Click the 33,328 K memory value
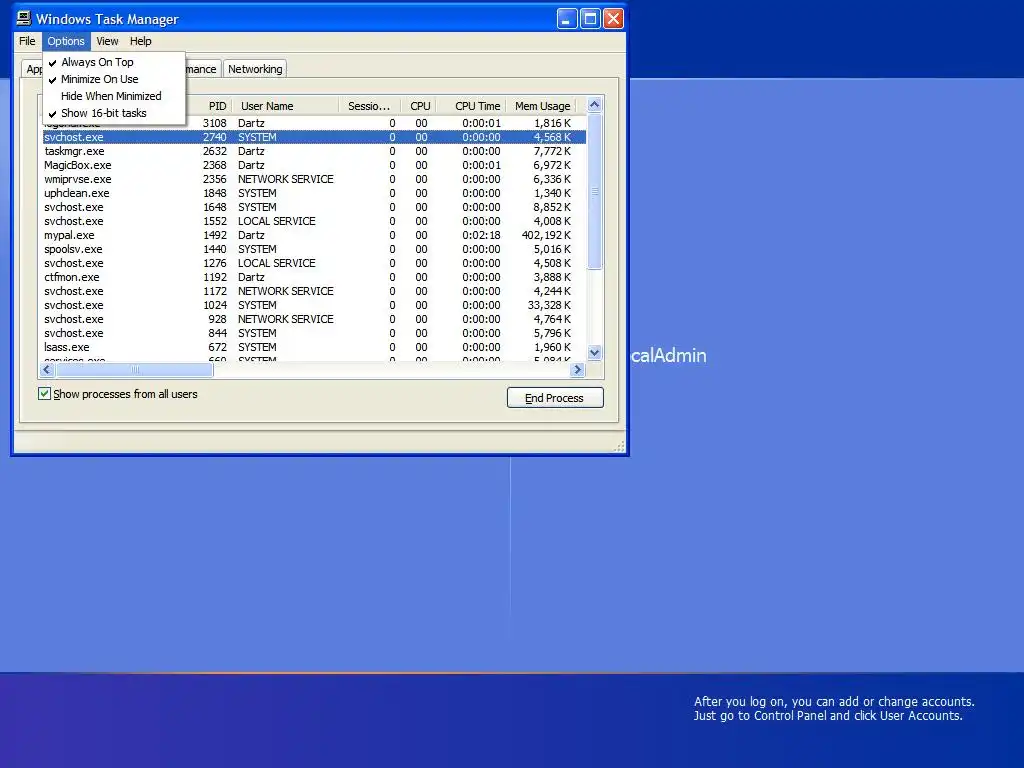The height and width of the screenshot is (768, 1024). 549,305
